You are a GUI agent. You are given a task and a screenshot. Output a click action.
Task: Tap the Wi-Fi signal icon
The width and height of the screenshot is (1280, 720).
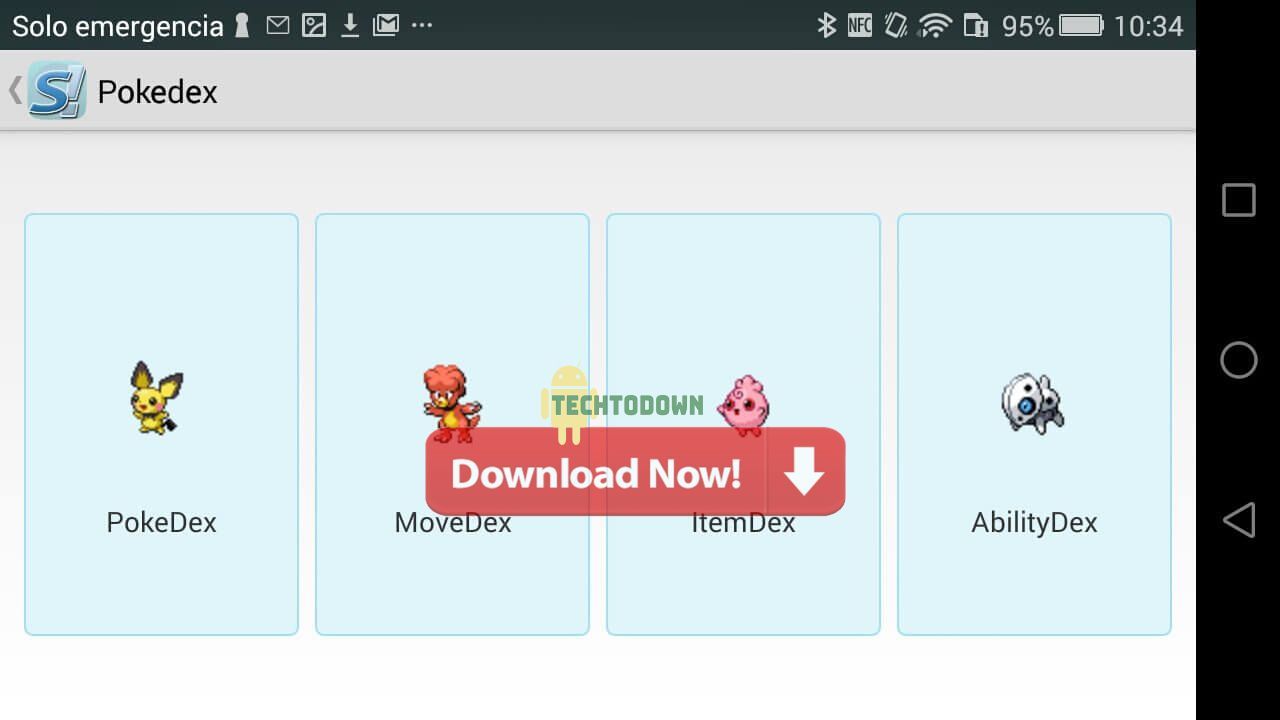(935, 25)
